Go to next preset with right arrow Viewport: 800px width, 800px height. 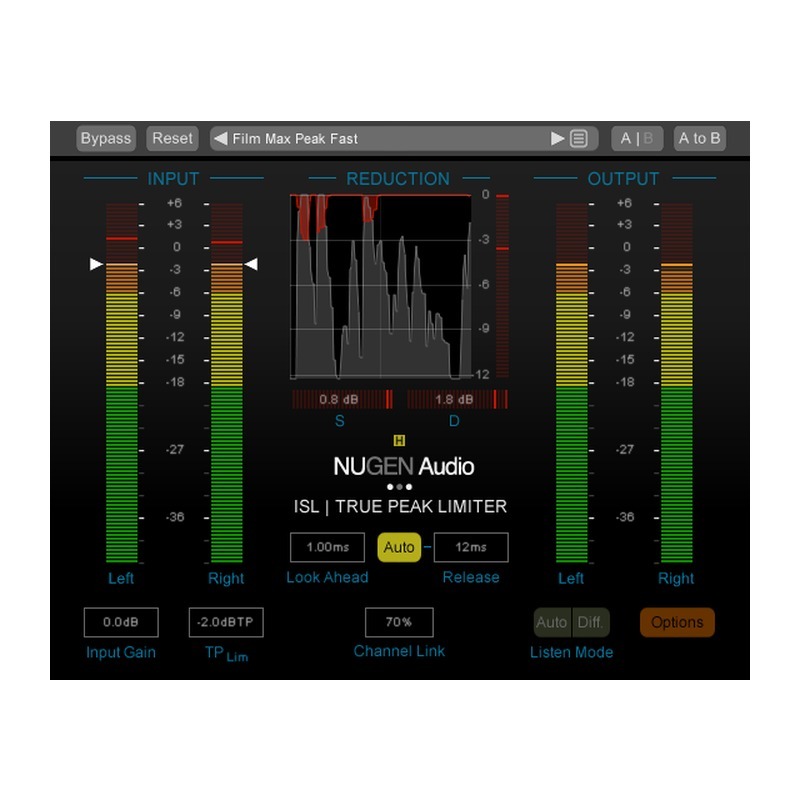(557, 138)
